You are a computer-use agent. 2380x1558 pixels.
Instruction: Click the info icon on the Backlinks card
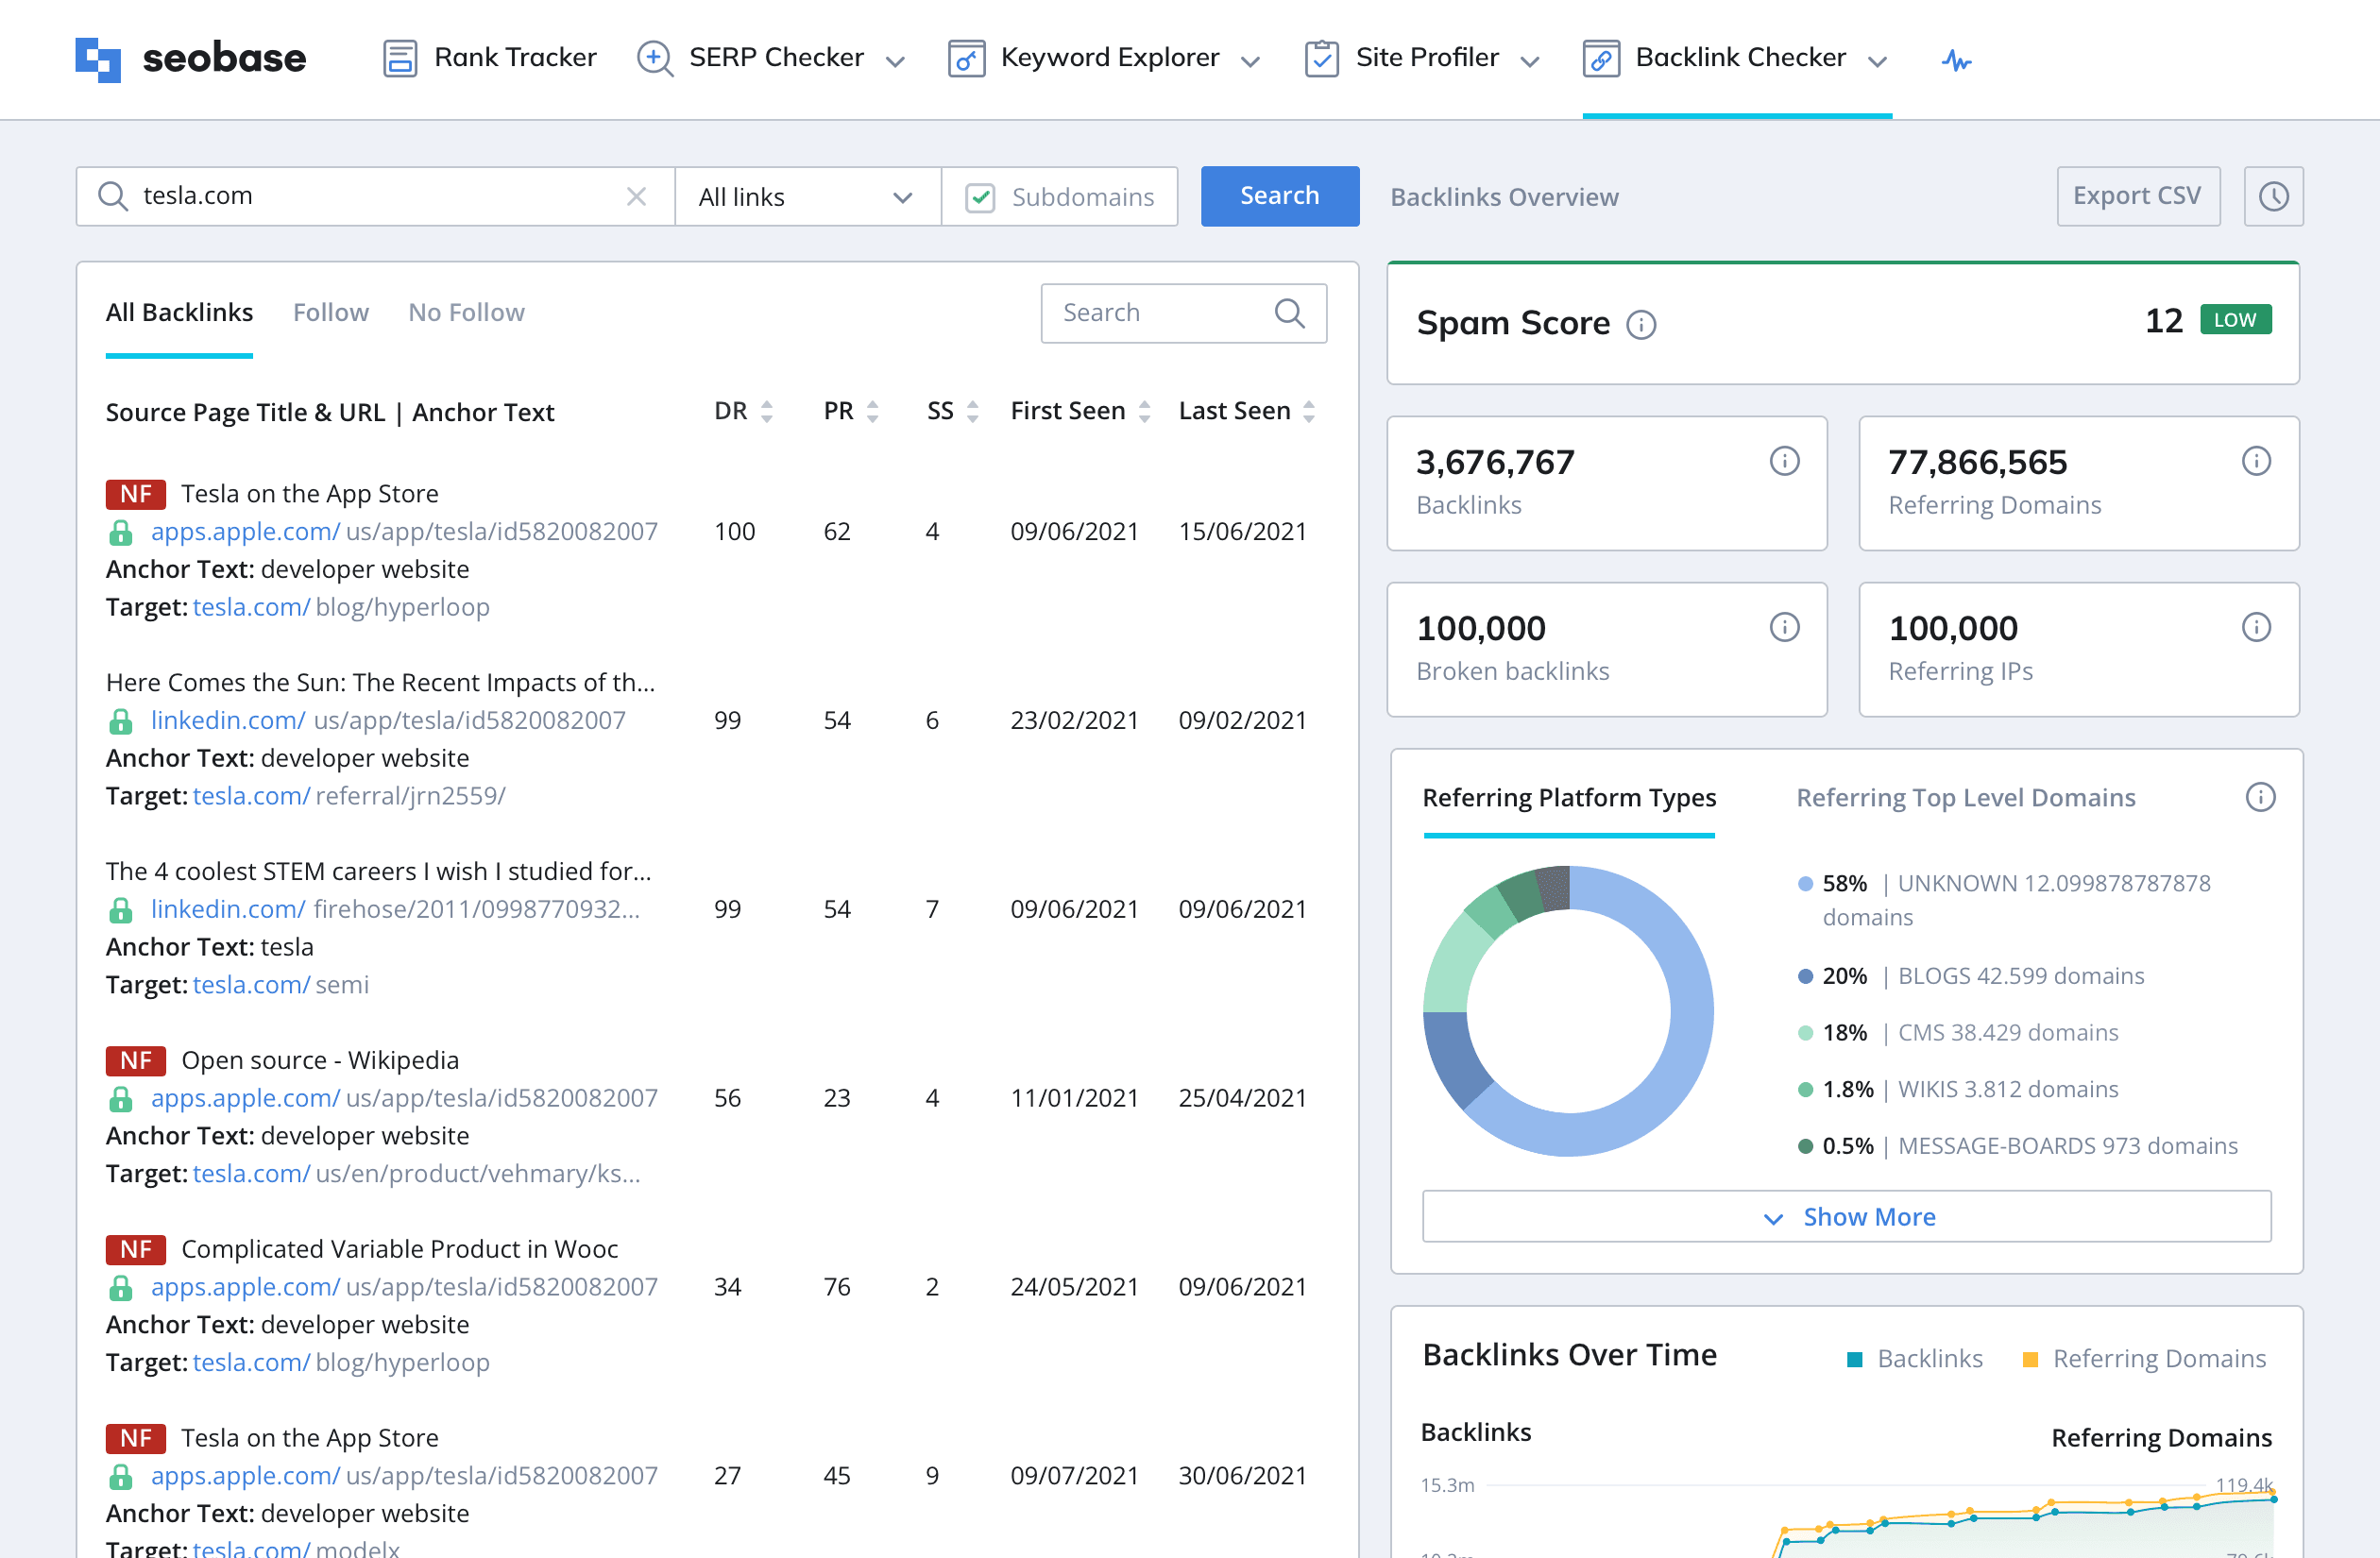[1784, 461]
